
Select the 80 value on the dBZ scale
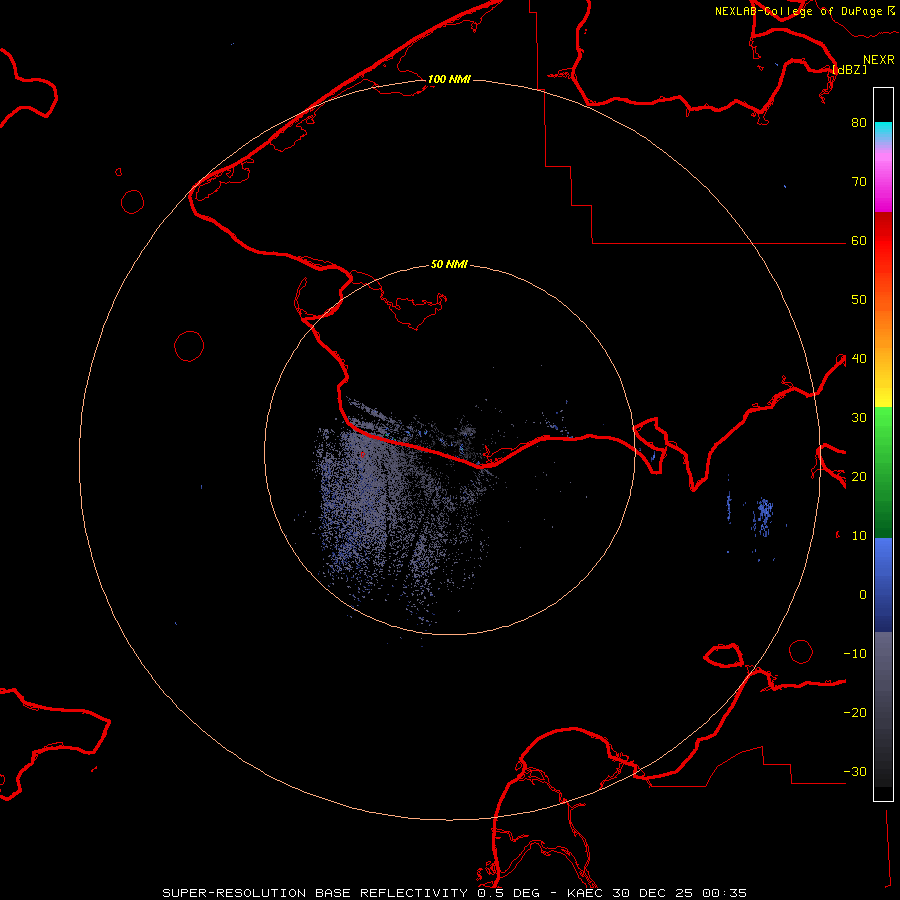click(x=859, y=122)
